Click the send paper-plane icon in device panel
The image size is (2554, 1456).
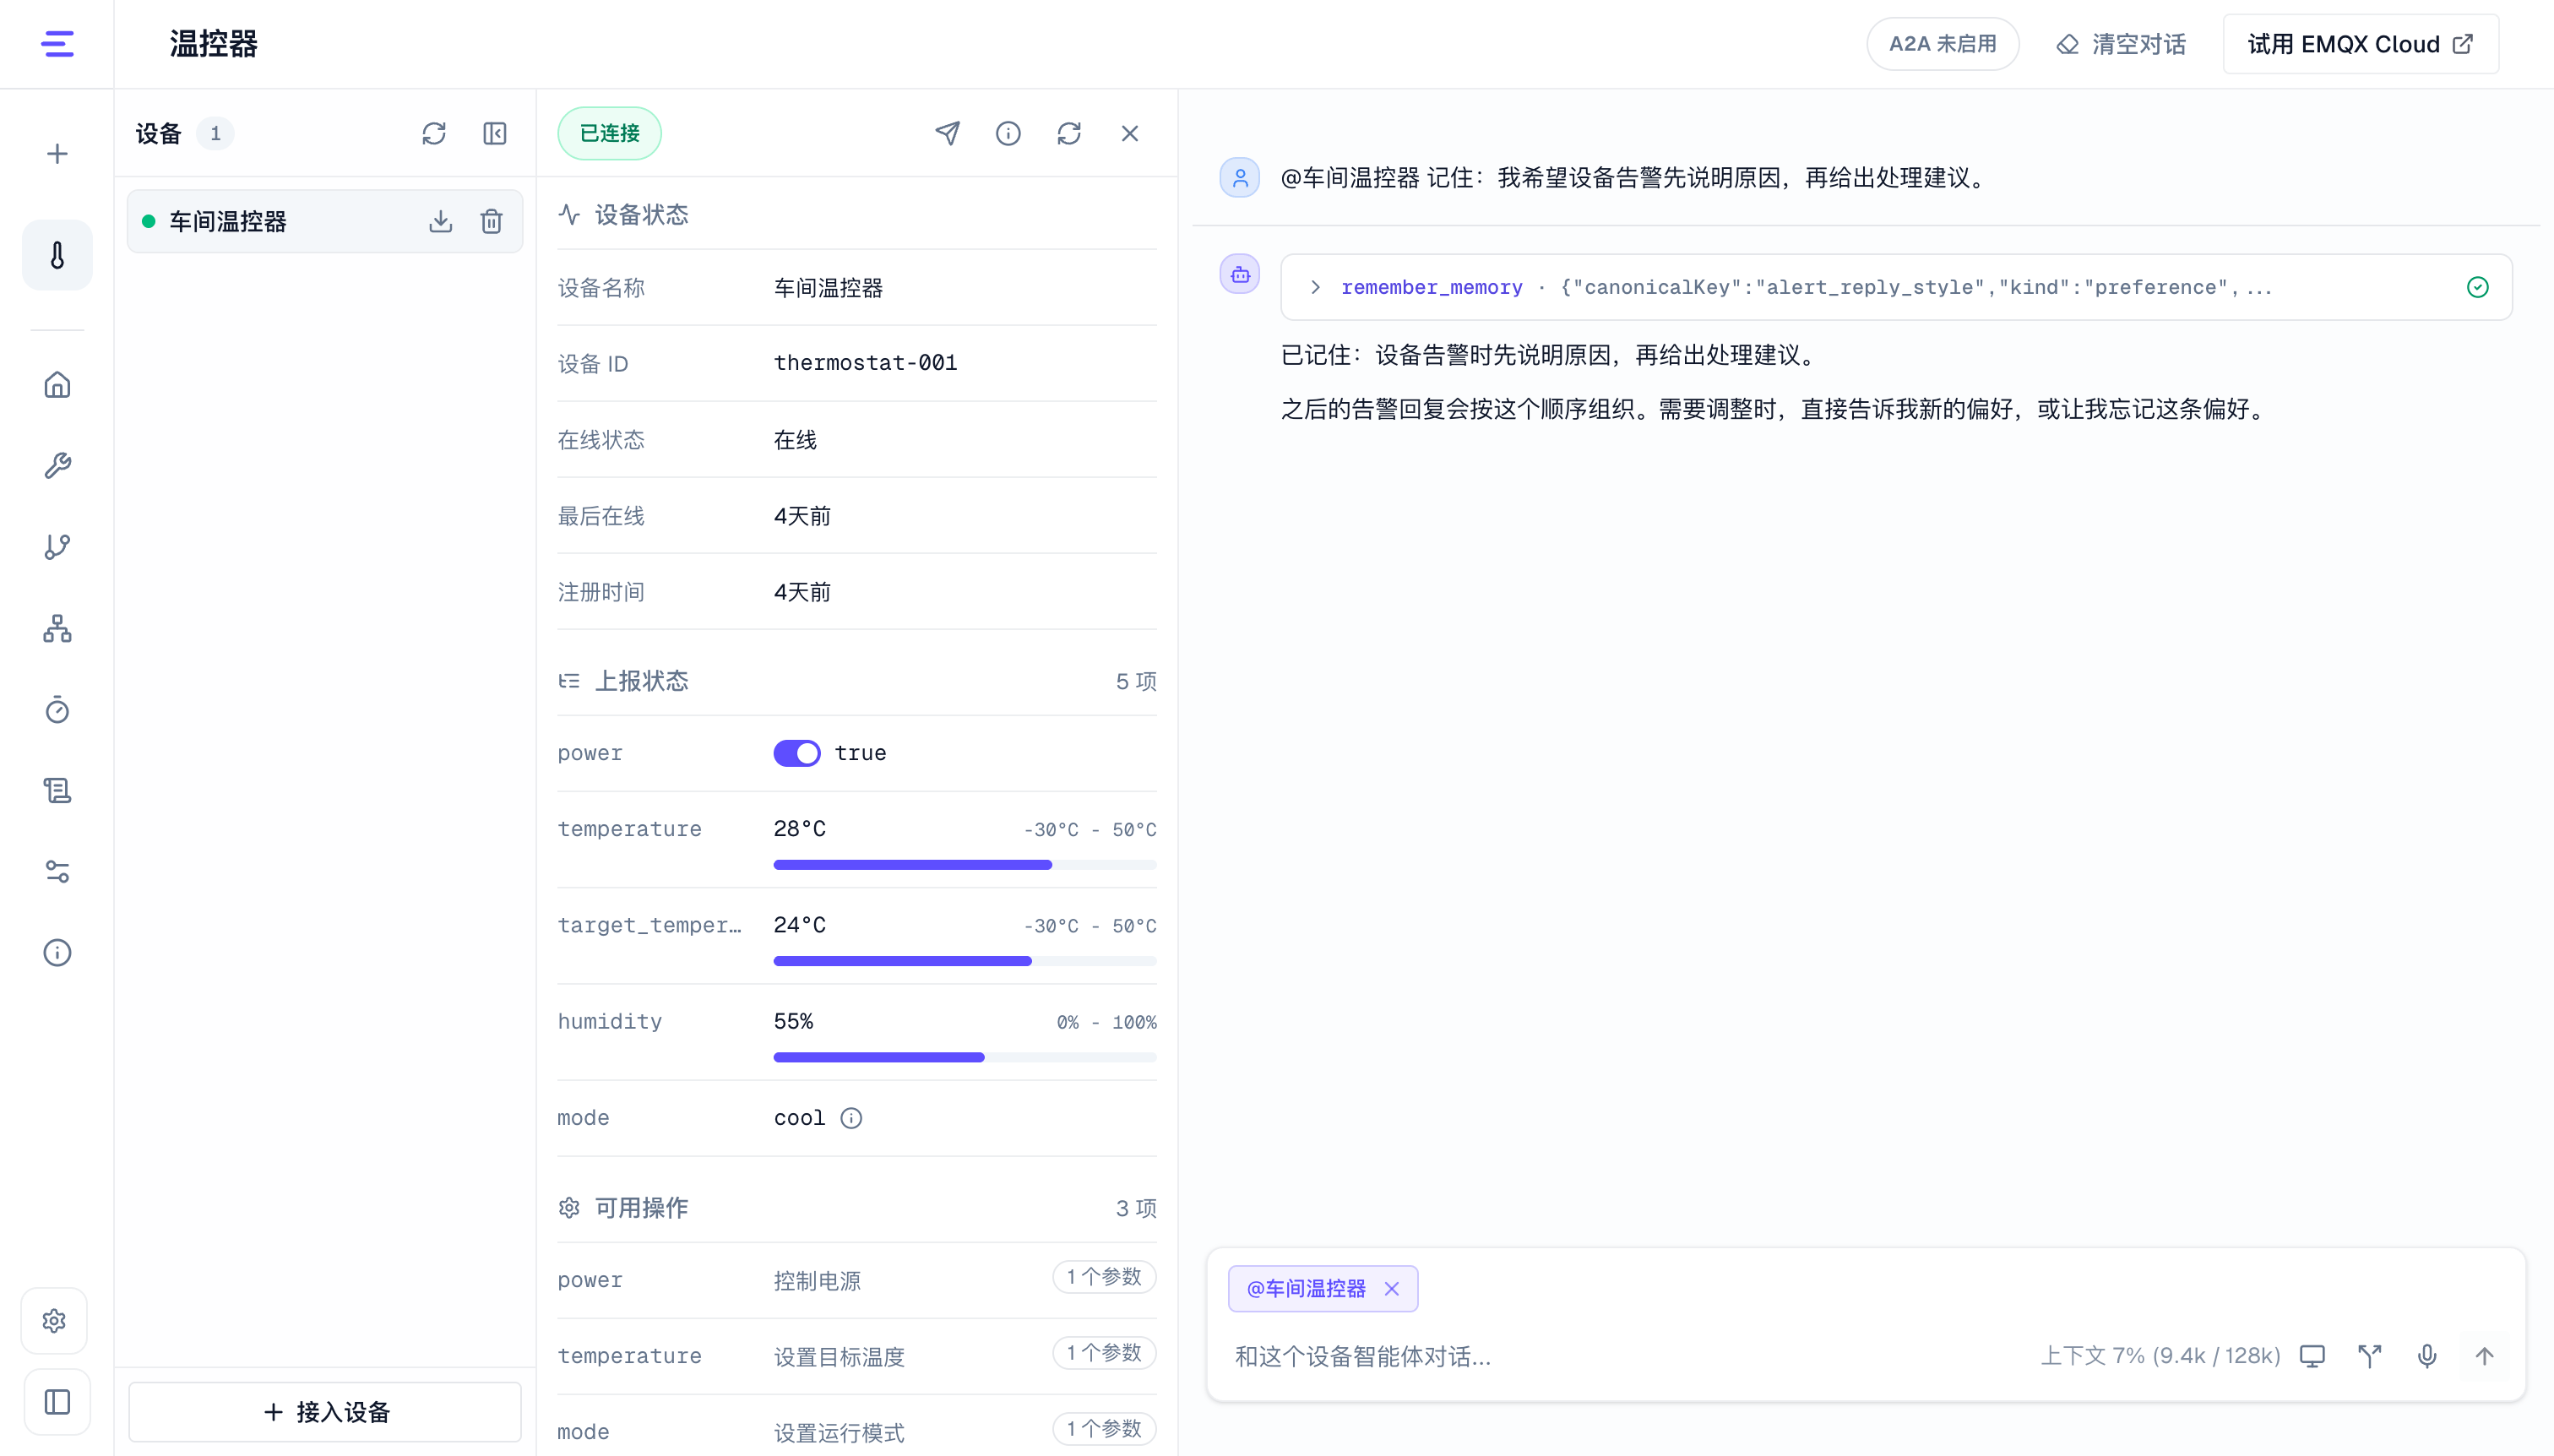pyautogui.click(x=947, y=133)
